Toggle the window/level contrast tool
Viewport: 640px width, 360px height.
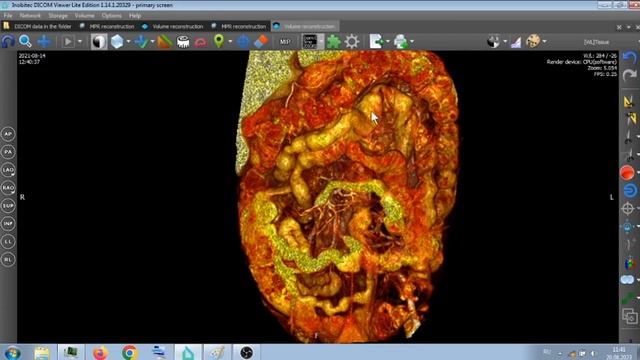(x=99, y=42)
